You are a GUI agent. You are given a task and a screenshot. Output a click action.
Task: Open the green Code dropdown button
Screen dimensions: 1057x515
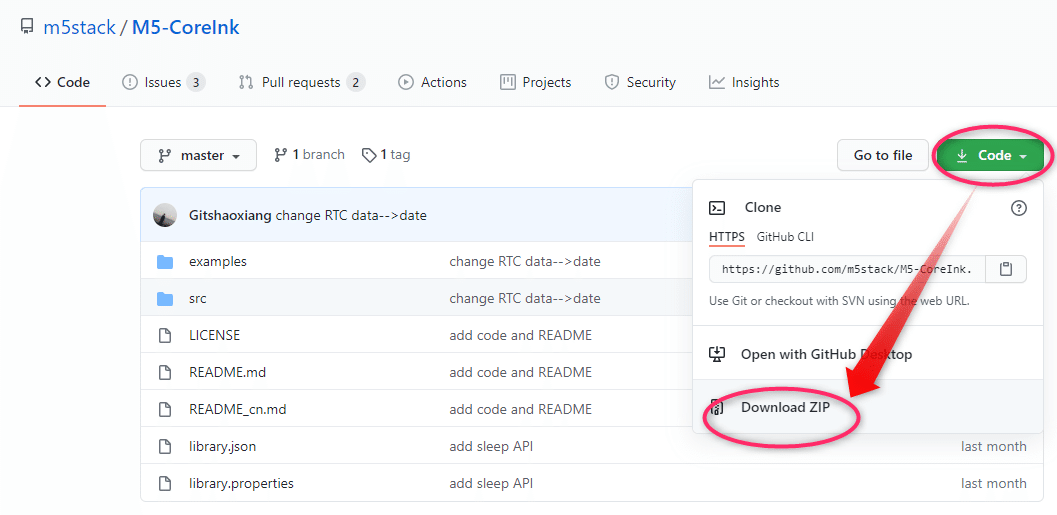990,155
